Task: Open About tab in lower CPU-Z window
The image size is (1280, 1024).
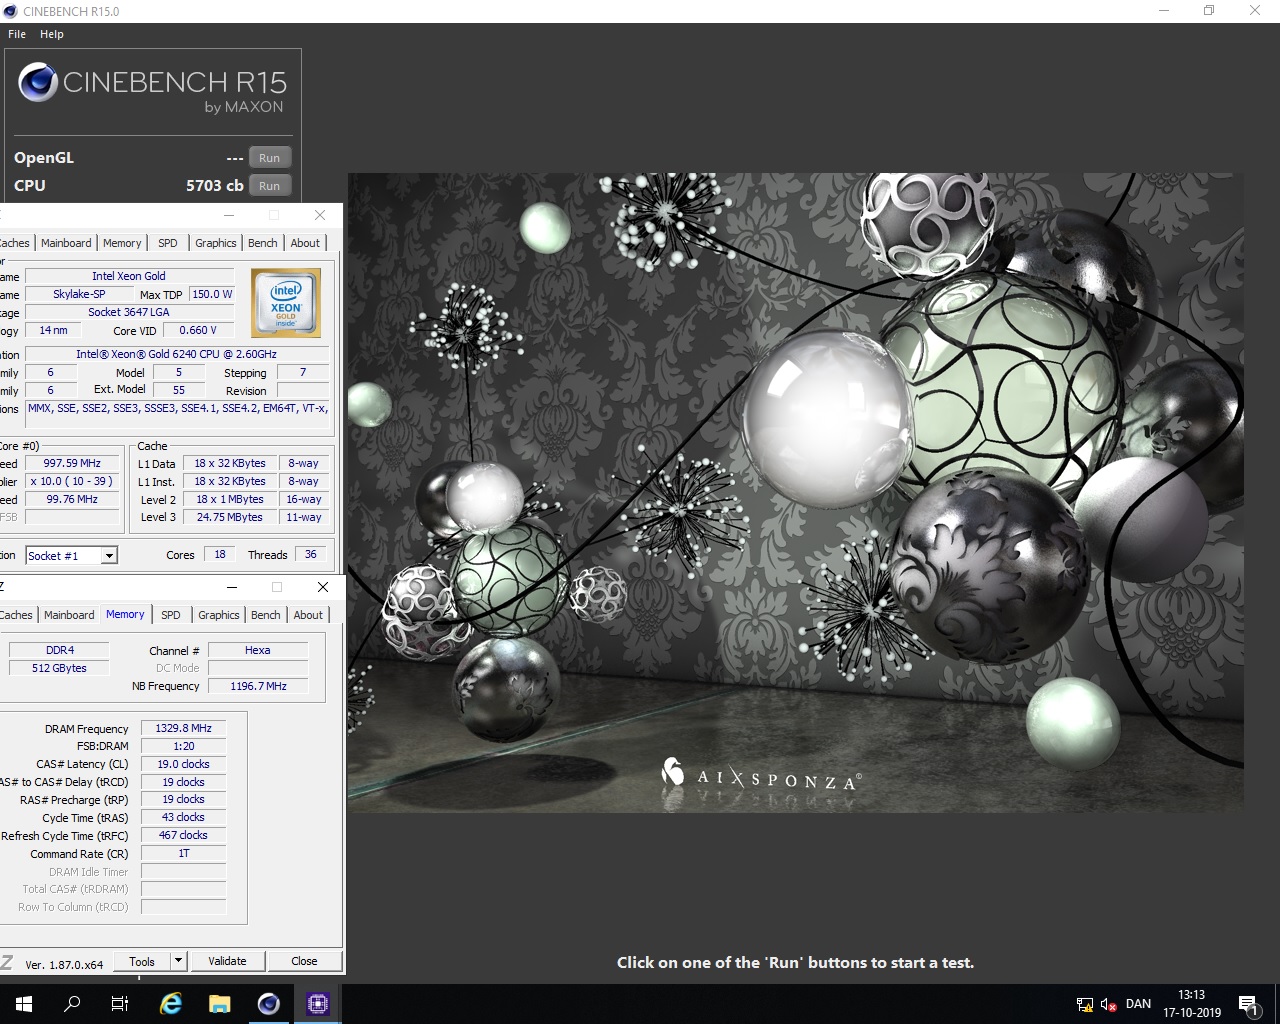Action: (309, 615)
